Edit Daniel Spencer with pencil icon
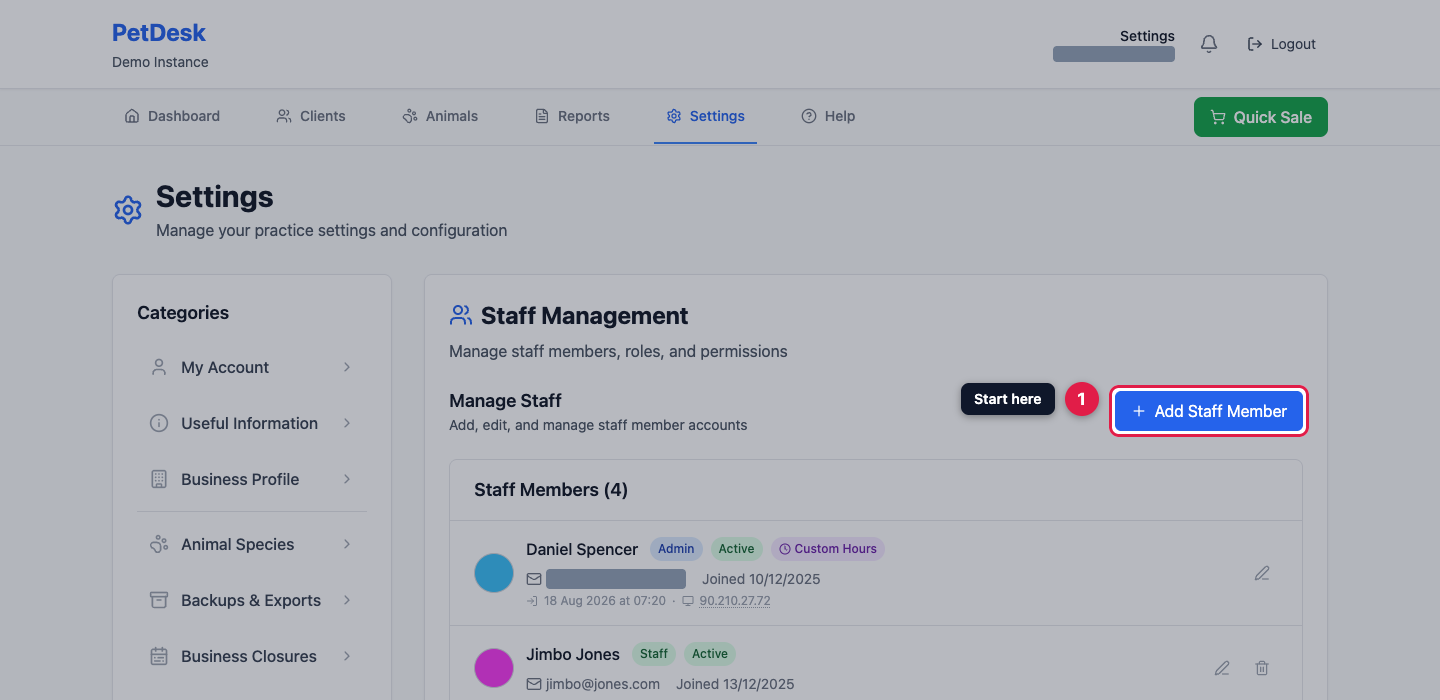This screenshot has width=1440, height=700. [x=1262, y=573]
